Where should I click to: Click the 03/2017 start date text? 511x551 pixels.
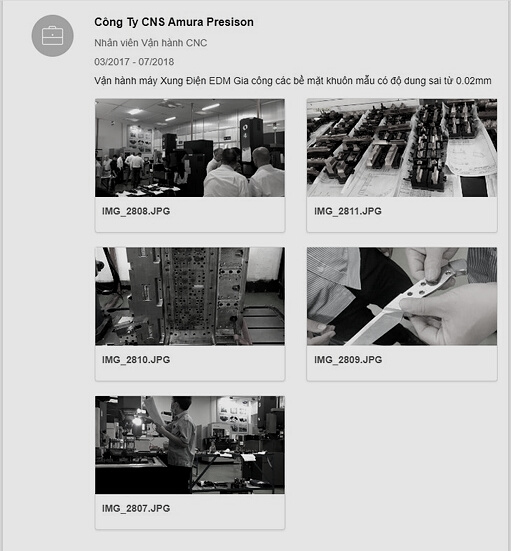pyautogui.click(x=112, y=62)
